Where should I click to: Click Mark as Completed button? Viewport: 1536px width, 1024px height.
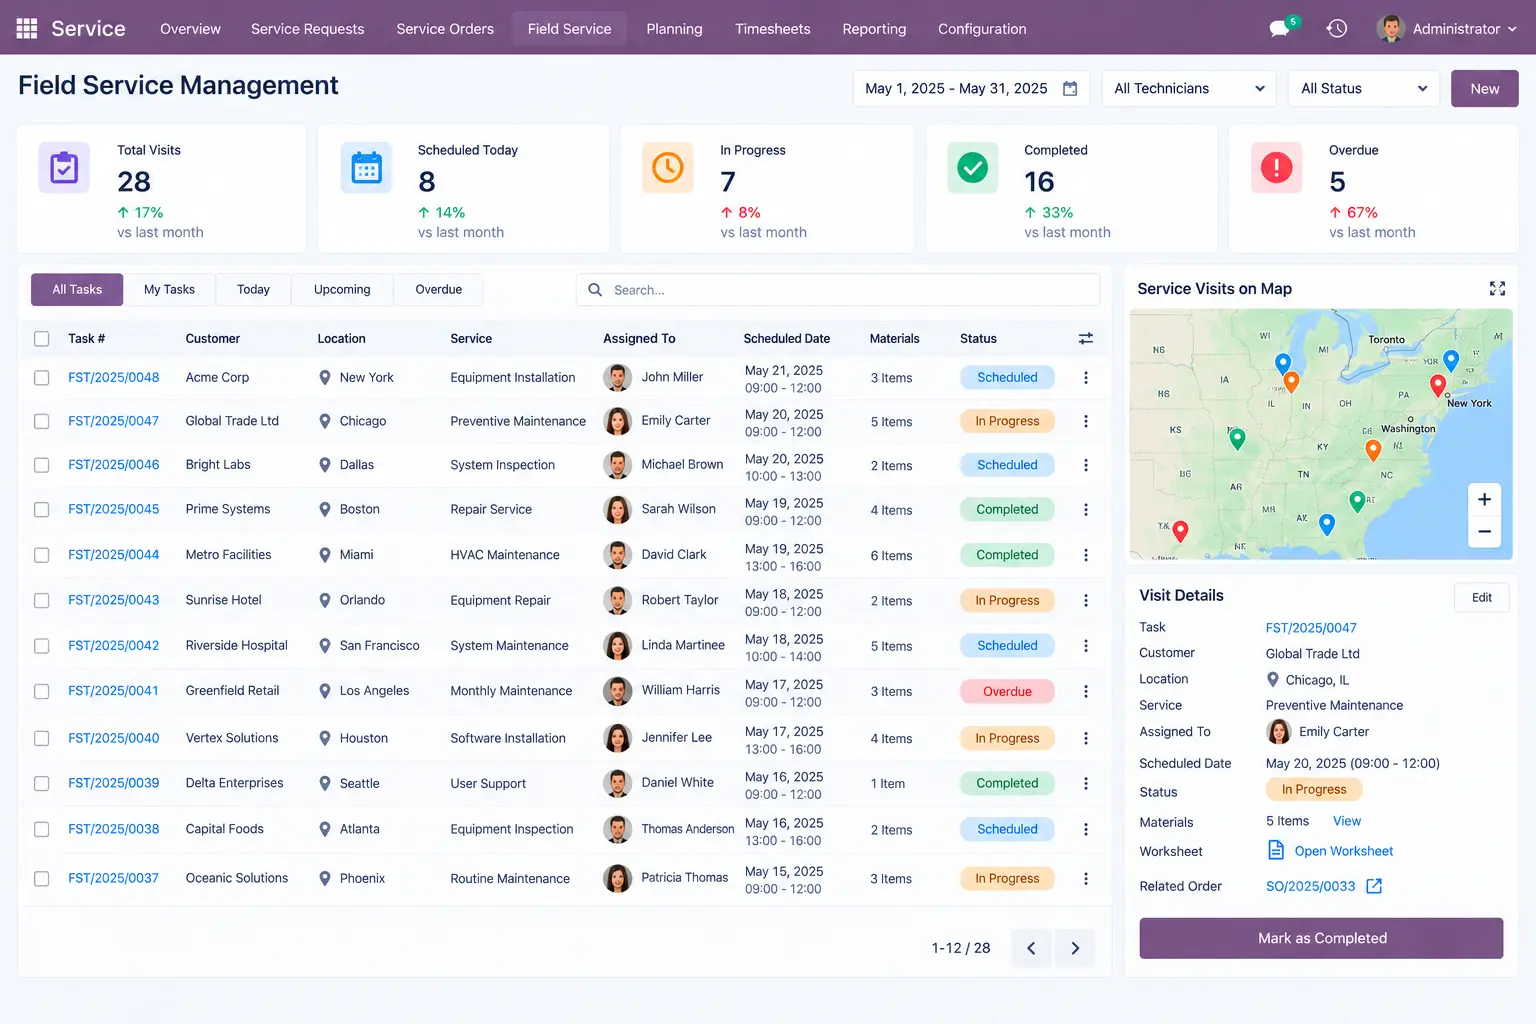[1321, 938]
